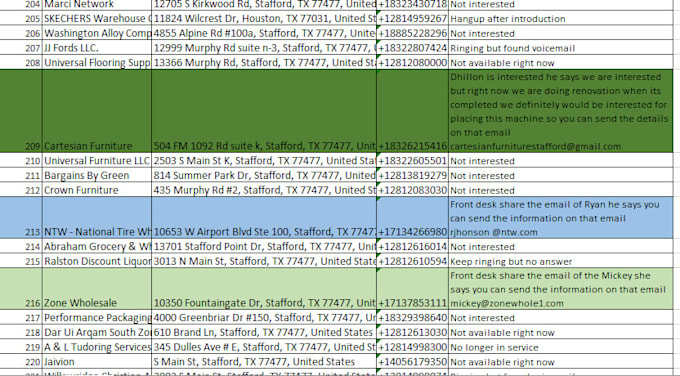Select the note with rjhonson @ntw.com
The image size is (680, 376).
[561, 218]
